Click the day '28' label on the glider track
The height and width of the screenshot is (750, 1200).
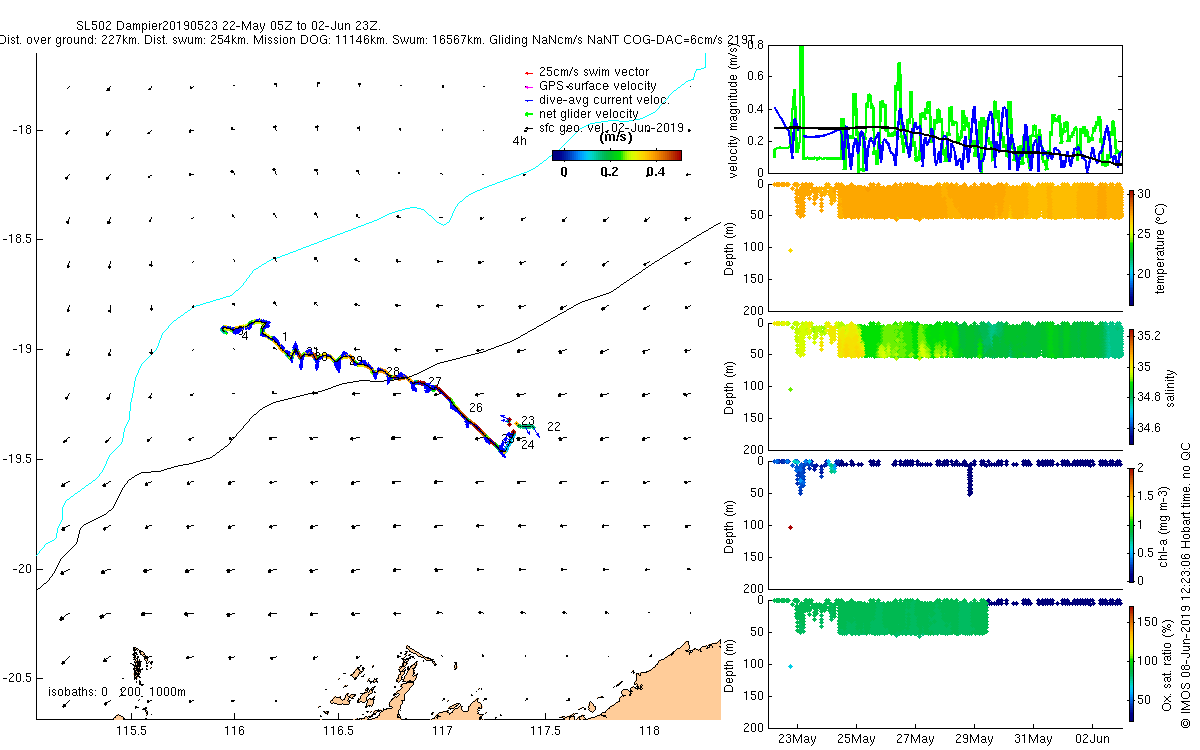pos(392,371)
